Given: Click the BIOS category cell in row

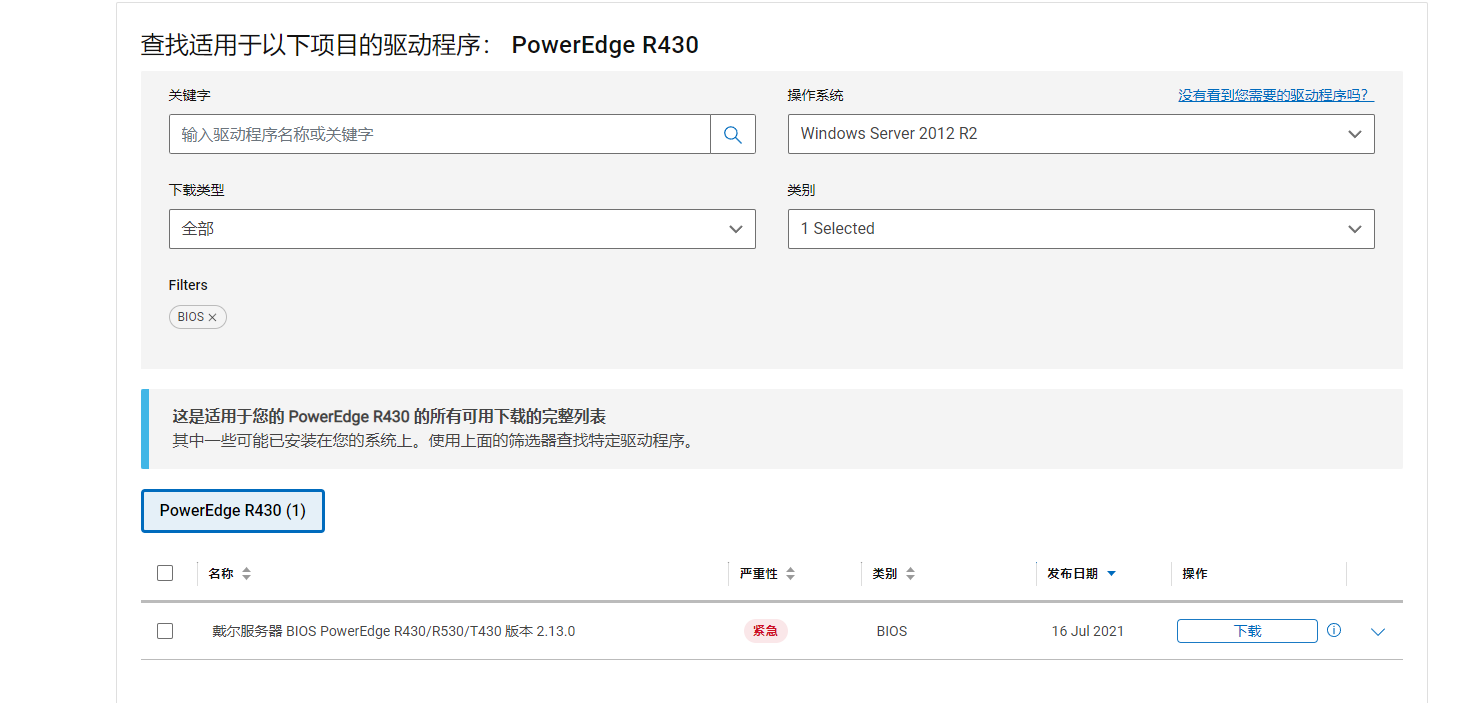Looking at the screenshot, I should click(892, 631).
